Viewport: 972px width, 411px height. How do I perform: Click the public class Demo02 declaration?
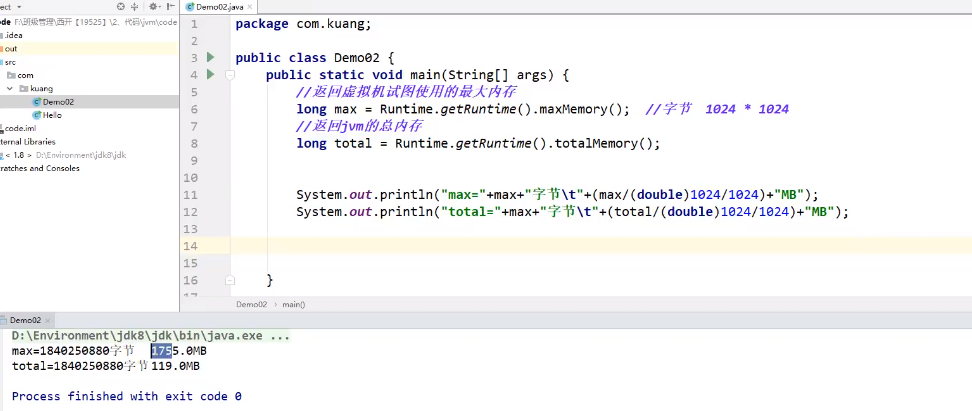coord(315,58)
